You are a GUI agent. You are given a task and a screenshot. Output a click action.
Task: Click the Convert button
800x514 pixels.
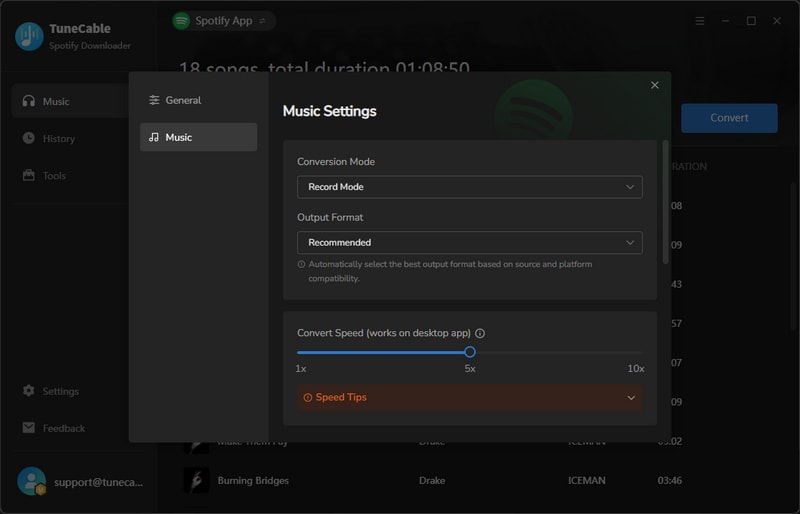pos(729,118)
